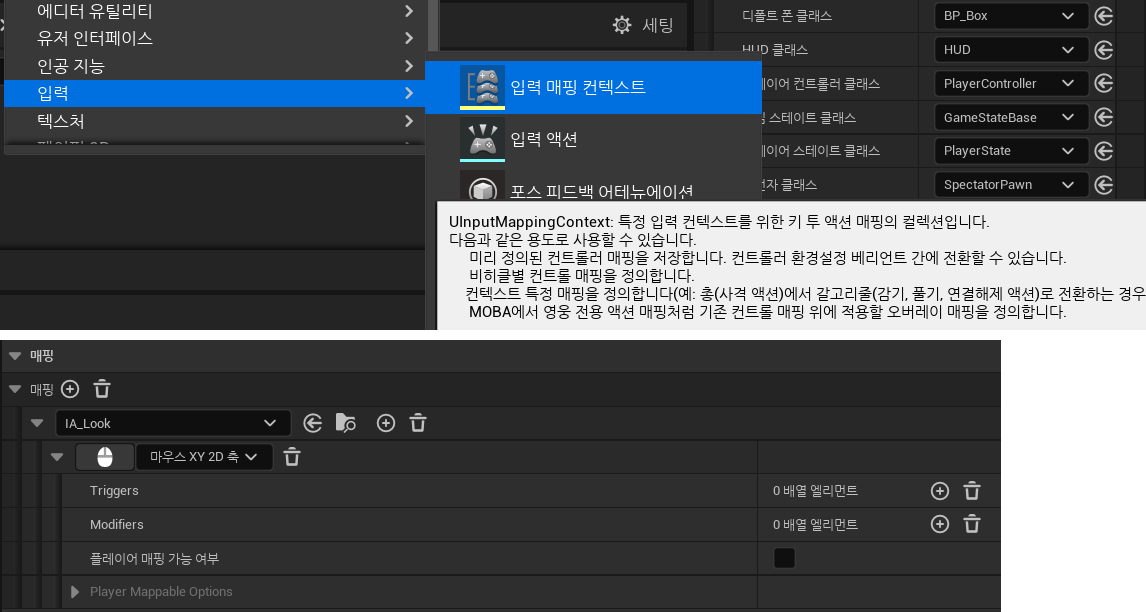The height and width of the screenshot is (612, 1146).
Task: Use selected asset arrow beside IA_Look
Action: [312, 423]
